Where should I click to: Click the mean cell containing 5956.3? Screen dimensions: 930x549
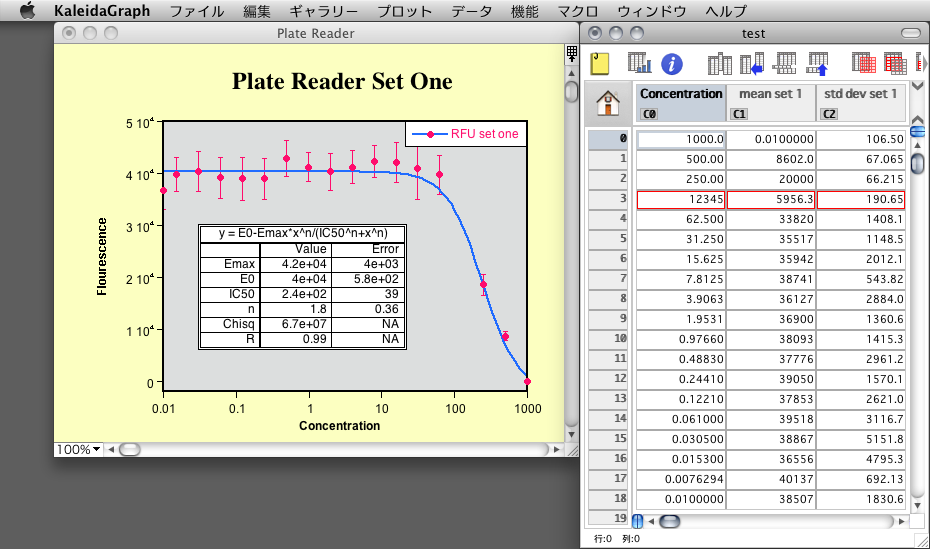[x=771, y=199]
